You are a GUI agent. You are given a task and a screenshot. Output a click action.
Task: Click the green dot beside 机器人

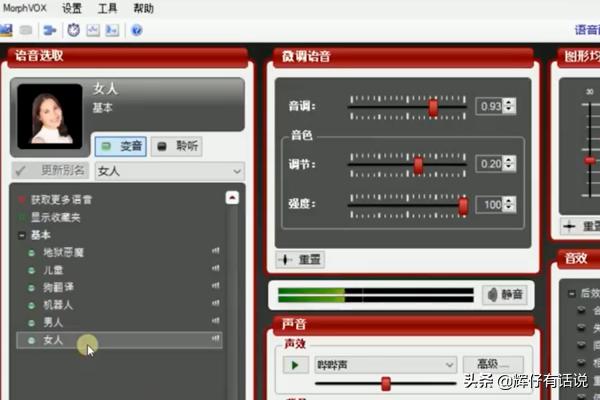(x=32, y=305)
